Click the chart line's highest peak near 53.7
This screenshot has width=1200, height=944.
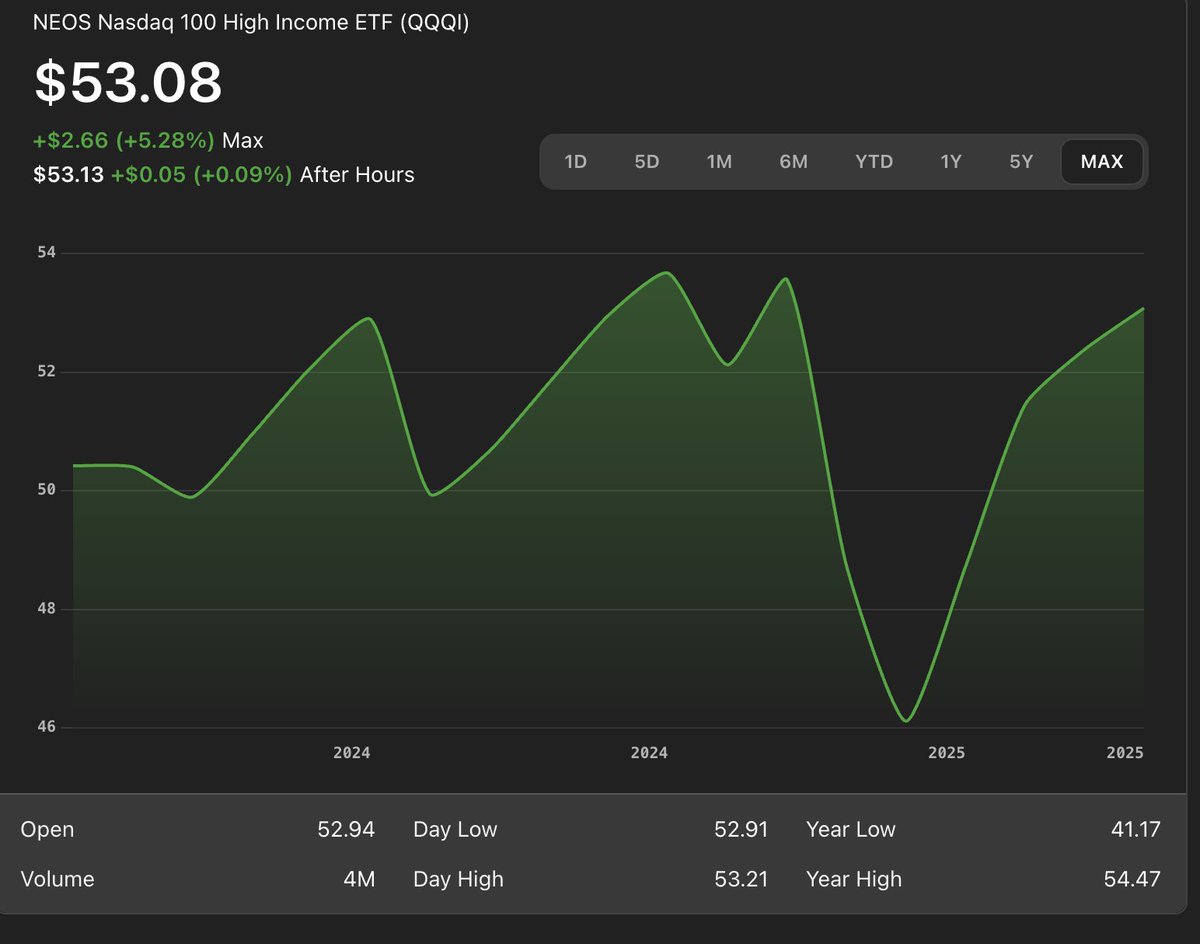click(x=666, y=273)
